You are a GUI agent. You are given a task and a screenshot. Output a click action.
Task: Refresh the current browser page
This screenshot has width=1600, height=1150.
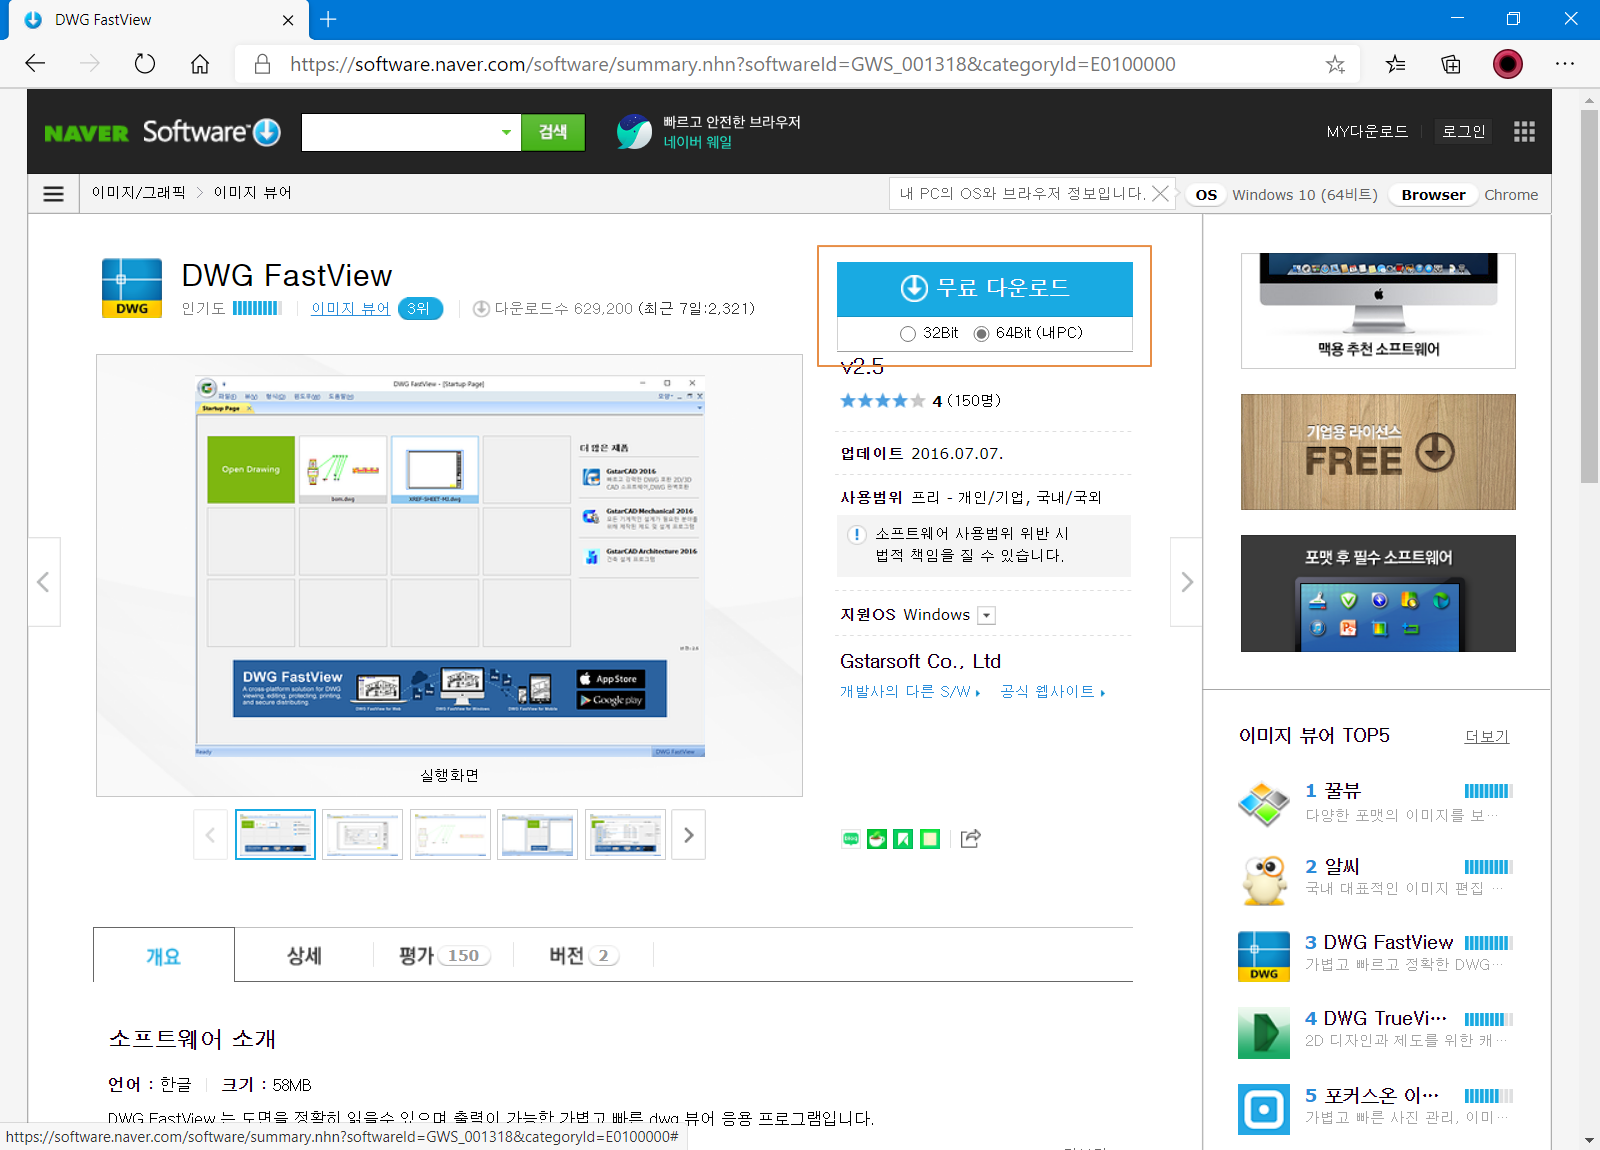(x=145, y=64)
